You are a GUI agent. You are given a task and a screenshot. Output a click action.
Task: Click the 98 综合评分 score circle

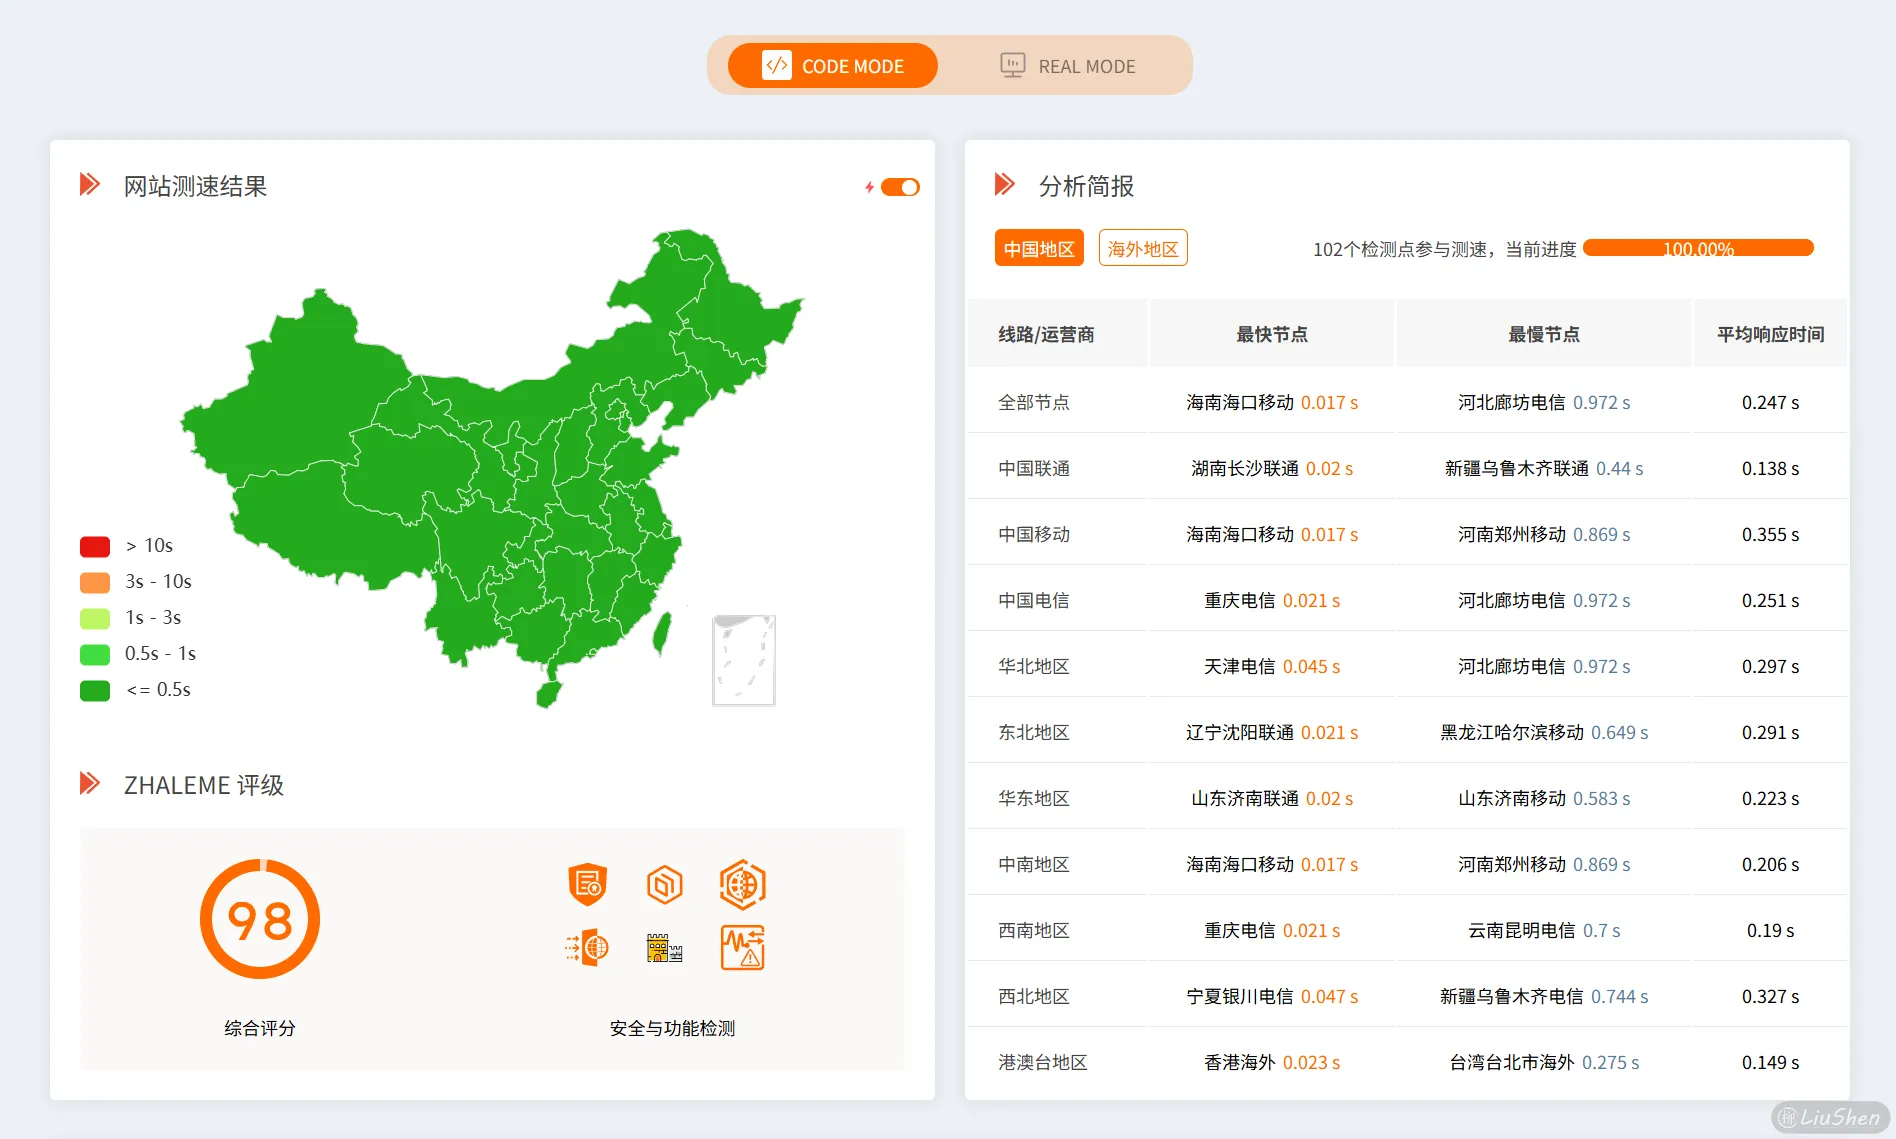click(x=259, y=918)
